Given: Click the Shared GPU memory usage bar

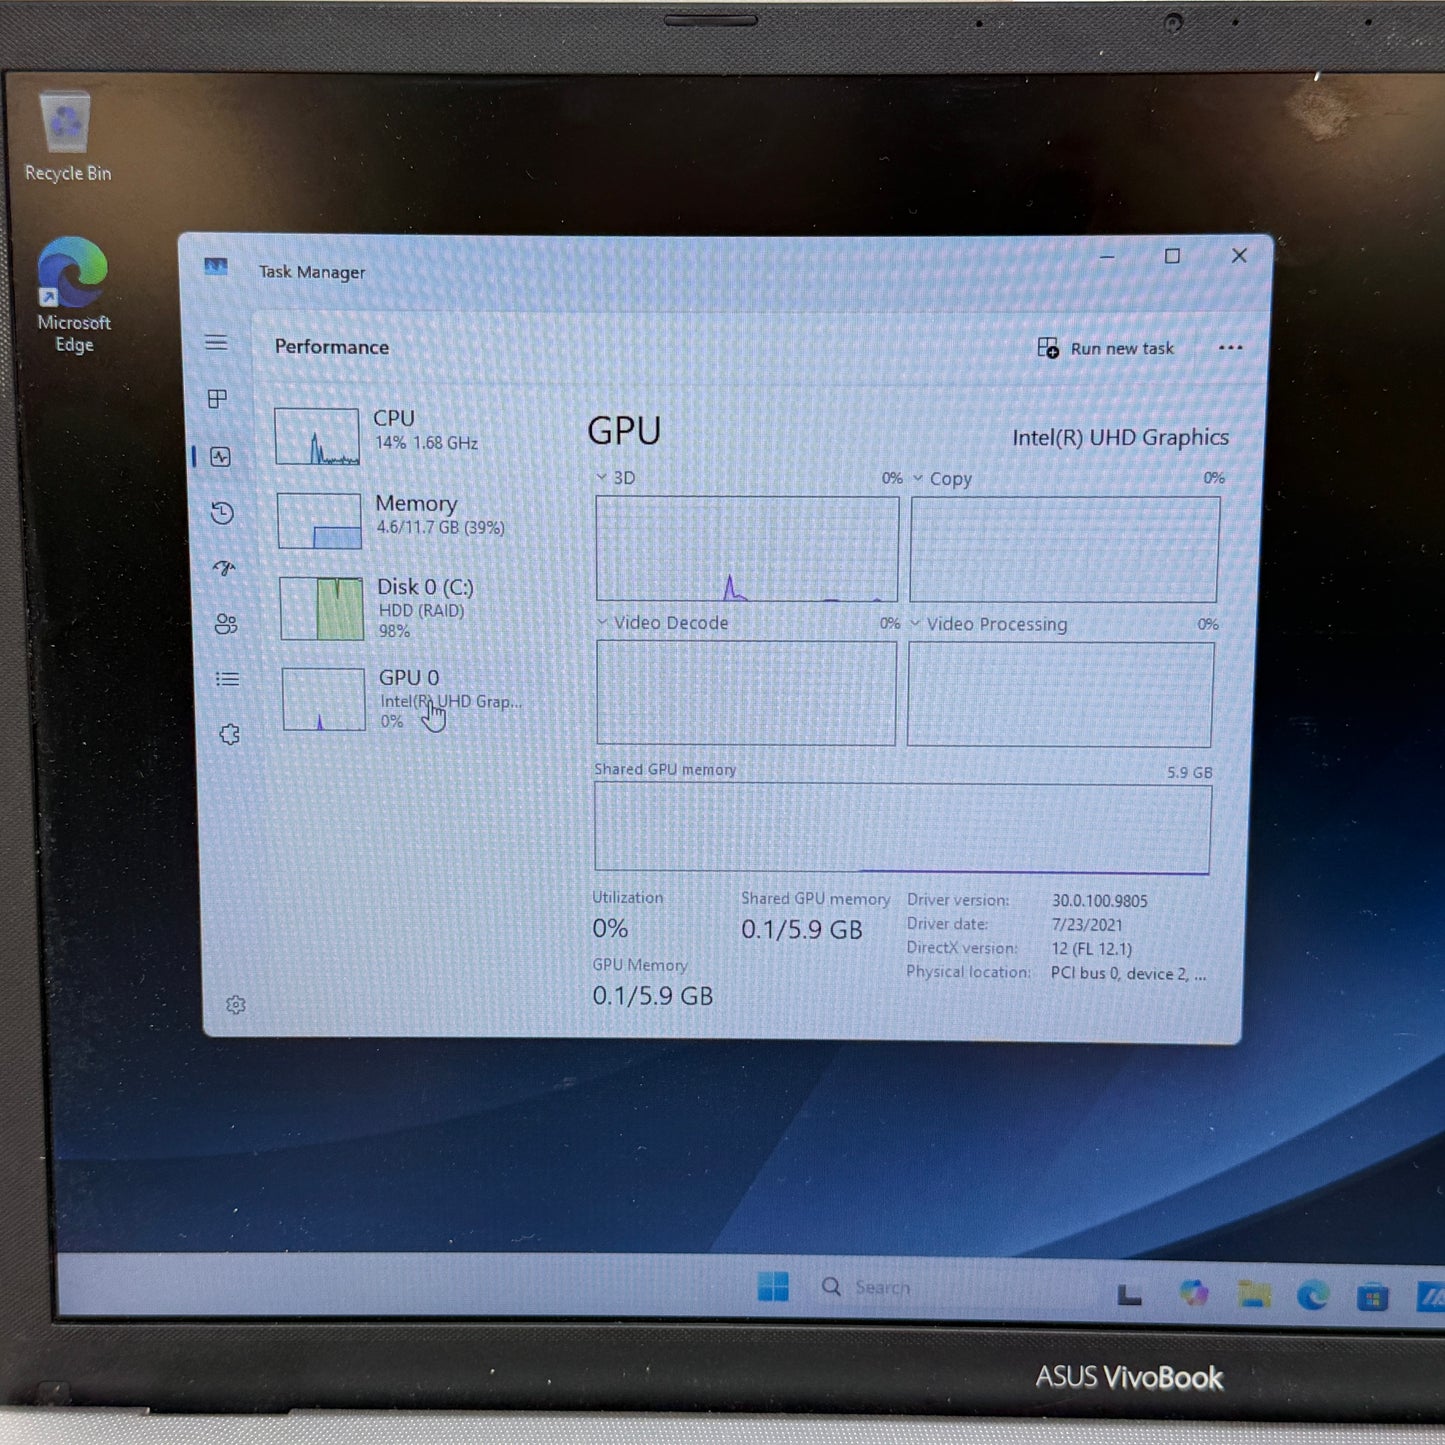Looking at the screenshot, I should pyautogui.click(x=900, y=826).
